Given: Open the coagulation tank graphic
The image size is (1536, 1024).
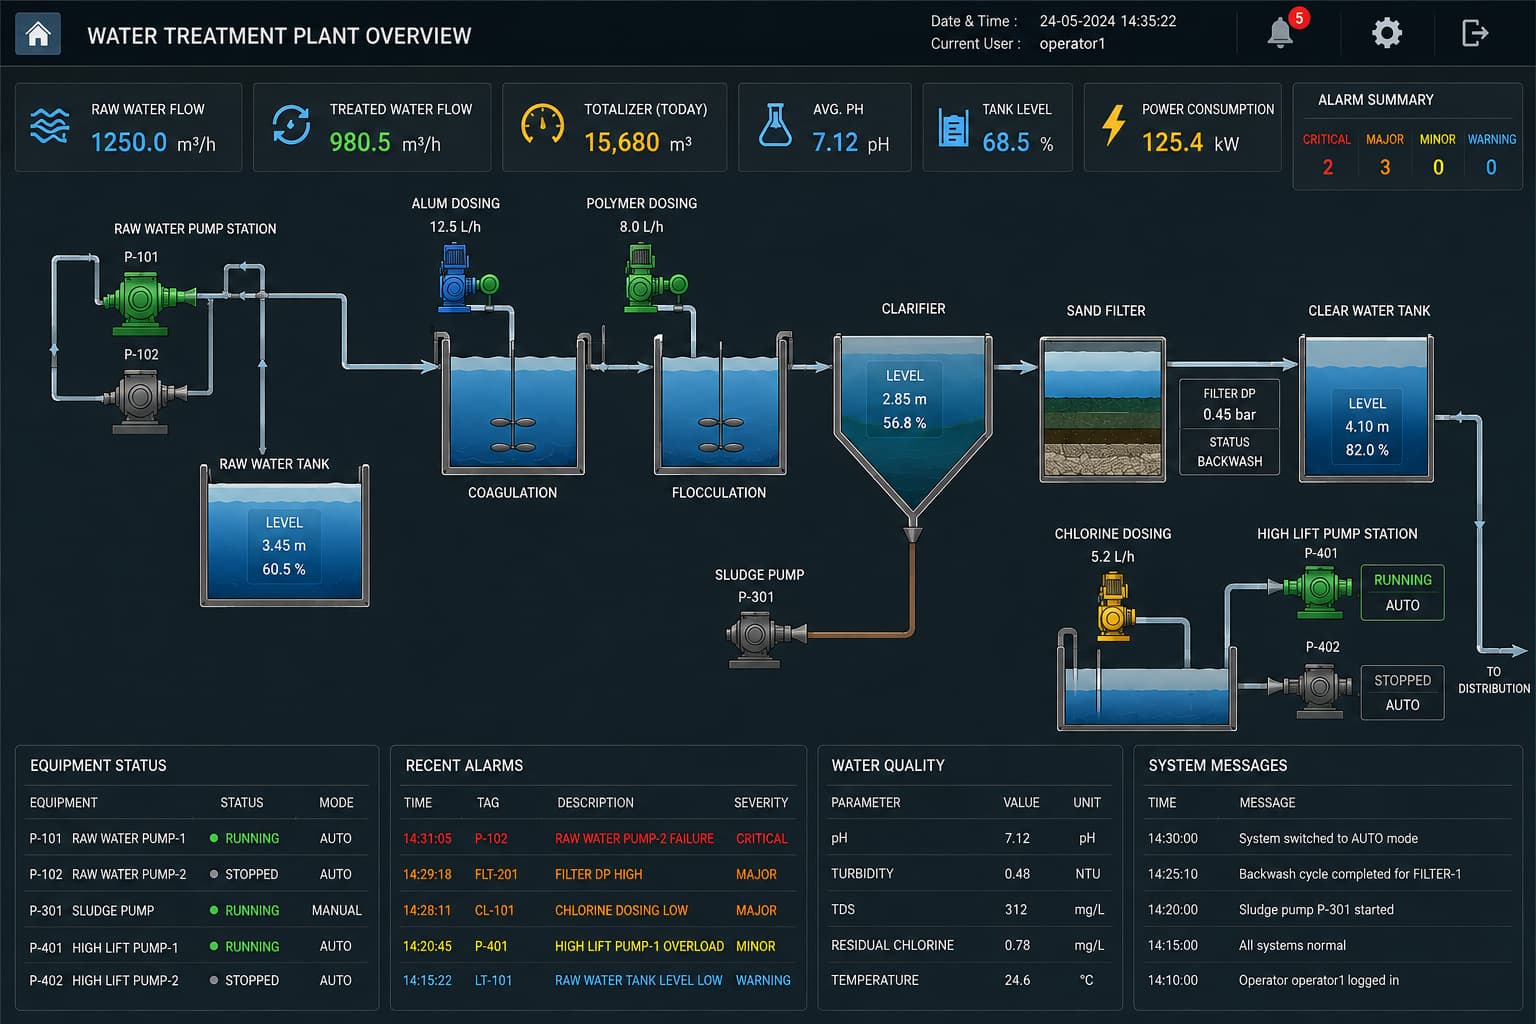Looking at the screenshot, I should (x=513, y=405).
